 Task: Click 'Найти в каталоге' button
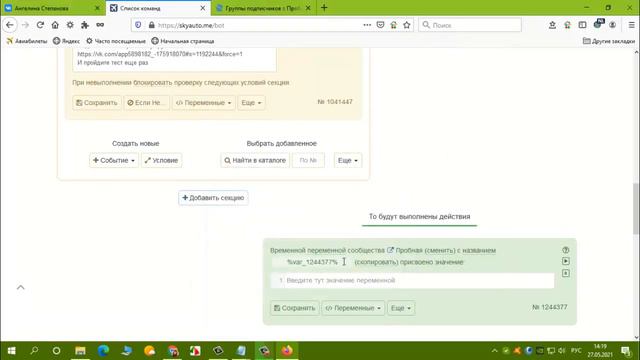point(255,160)
